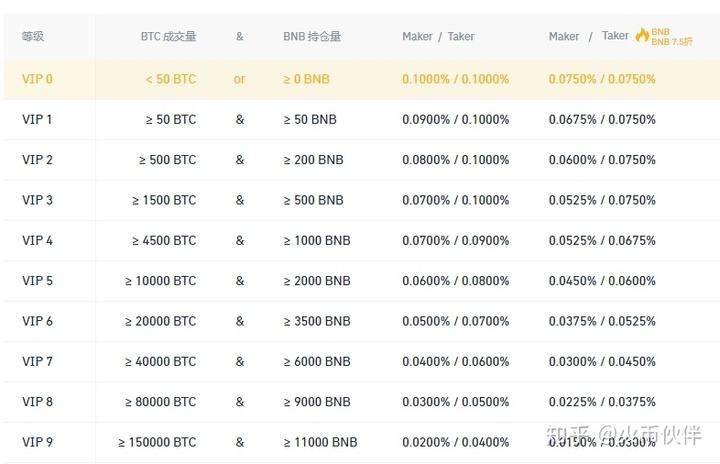Click the '&' cell in VIP 1 row
This screenshot has width=720, height=464.
click(x=240, y=119)
